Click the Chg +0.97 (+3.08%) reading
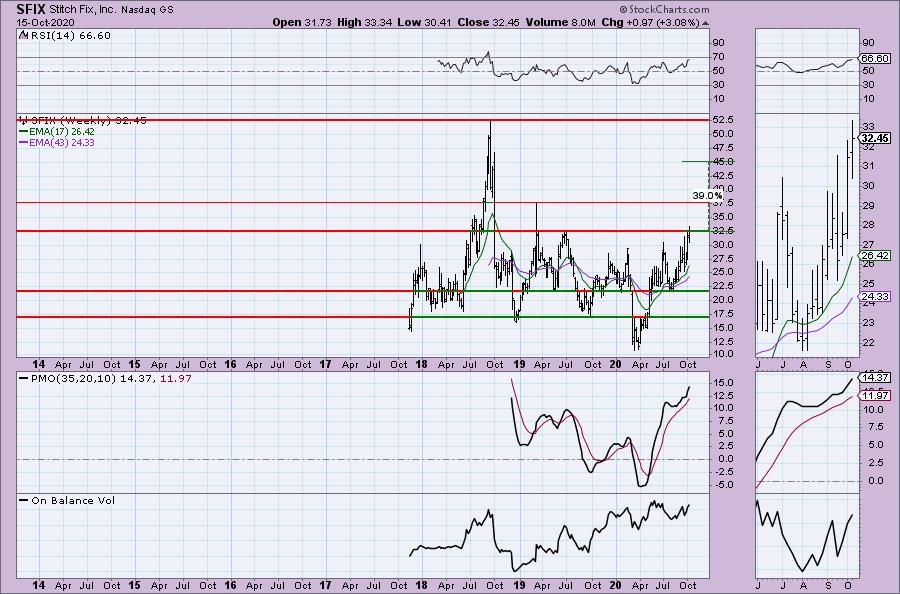The width and height of the screenshot is (900, 594). click(650, 22)
